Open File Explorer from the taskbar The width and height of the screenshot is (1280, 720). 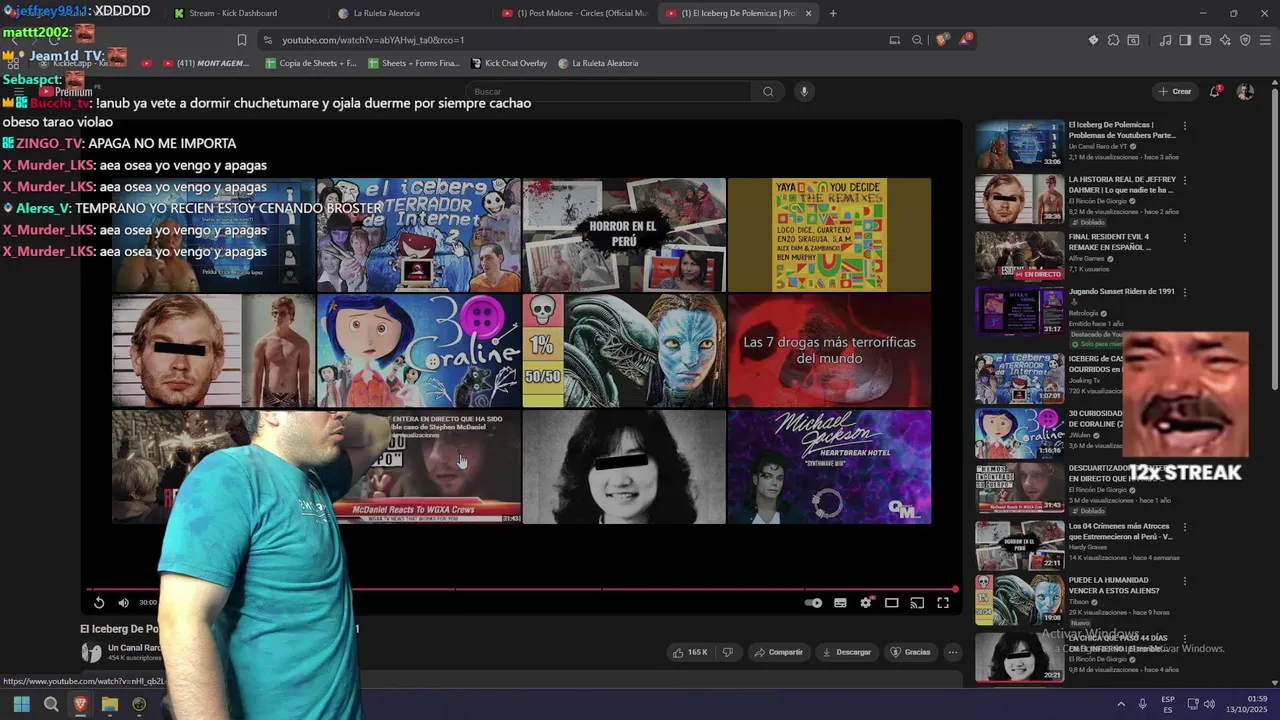pos(110,704)
